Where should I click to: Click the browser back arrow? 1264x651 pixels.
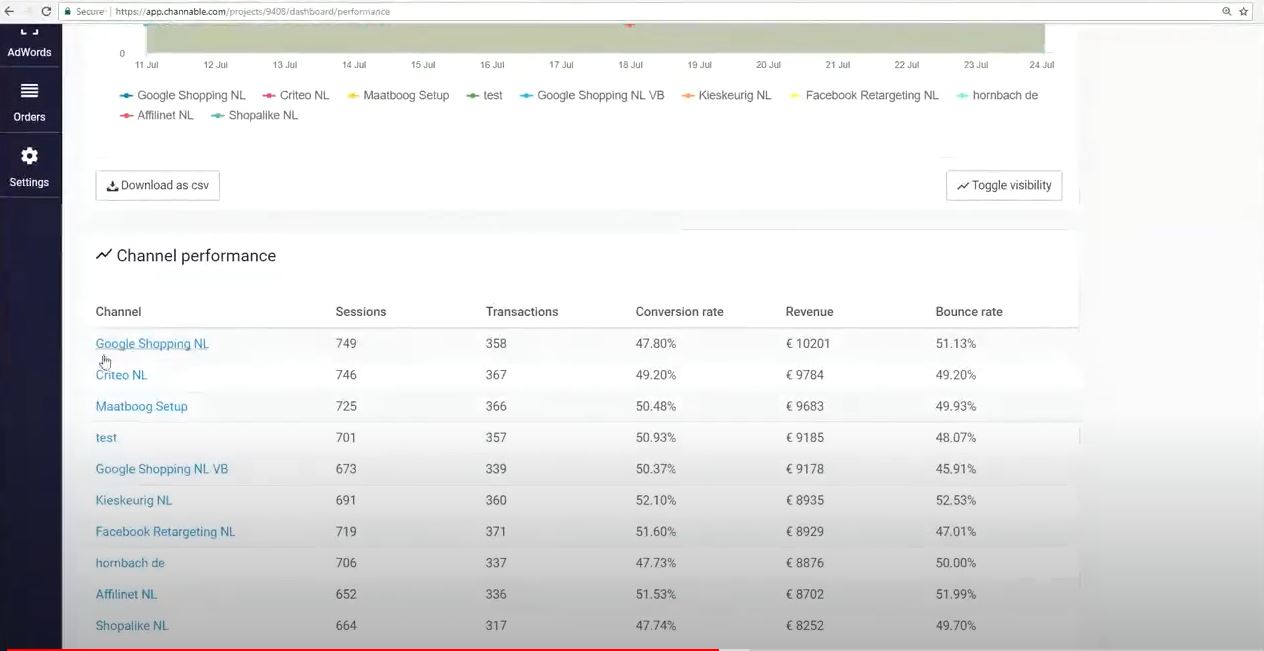[9, 11]
